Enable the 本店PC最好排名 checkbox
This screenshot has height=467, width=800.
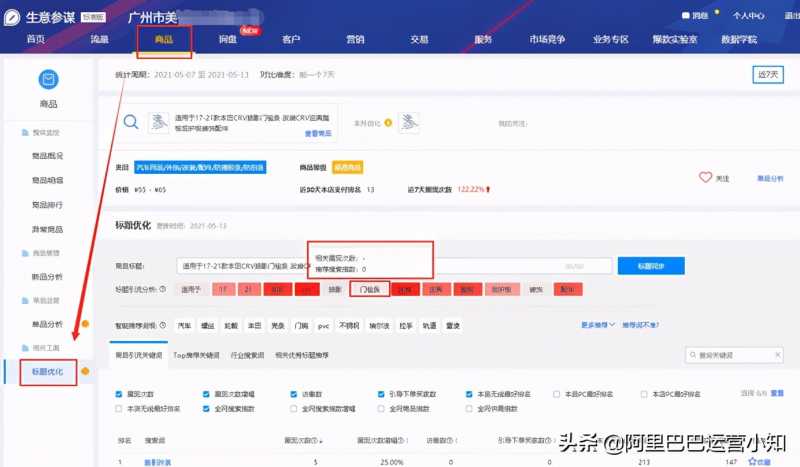click(x=557, y=394)
